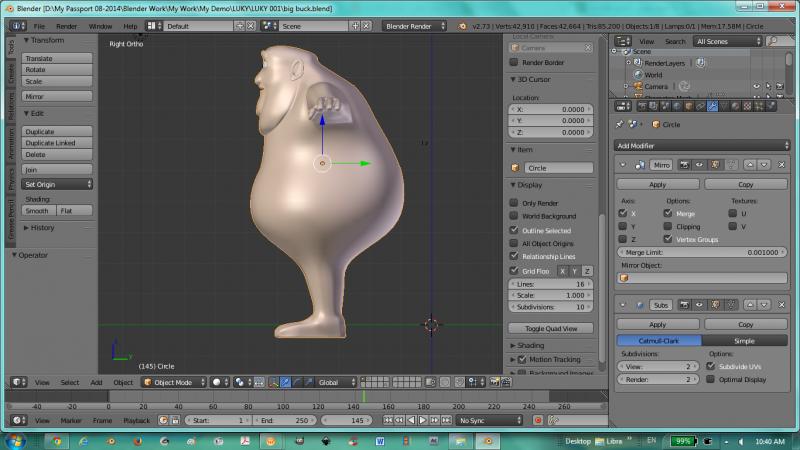Click the Mirror Object field cube icon
This screenshot has width=800, height=450.
(624, 278)
